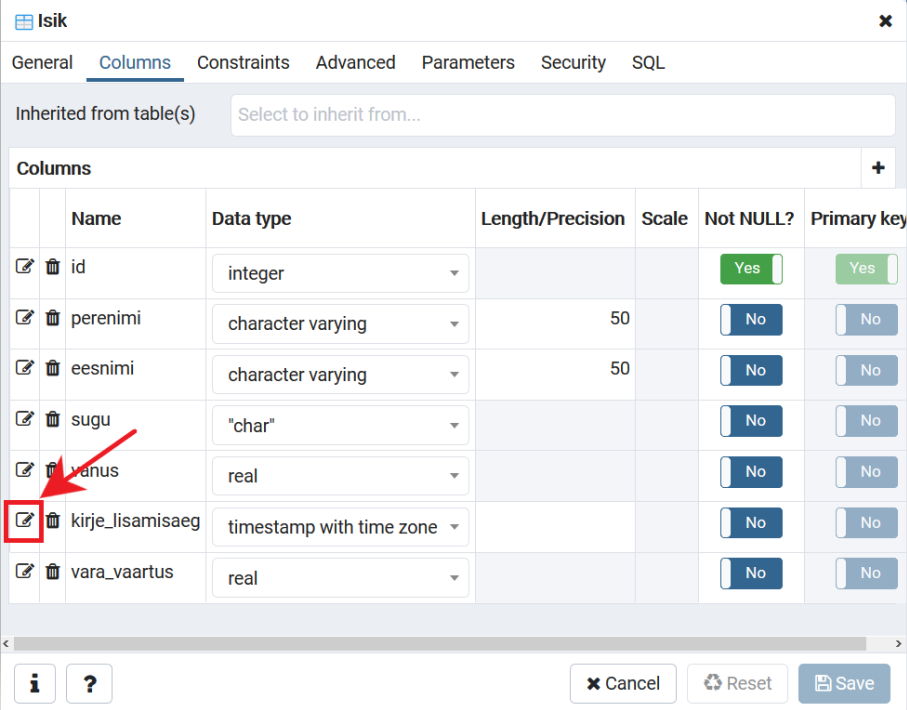Go to the Advanced tab
The width and height of the screenshot is (907, 710).
[x=355, y=62]
